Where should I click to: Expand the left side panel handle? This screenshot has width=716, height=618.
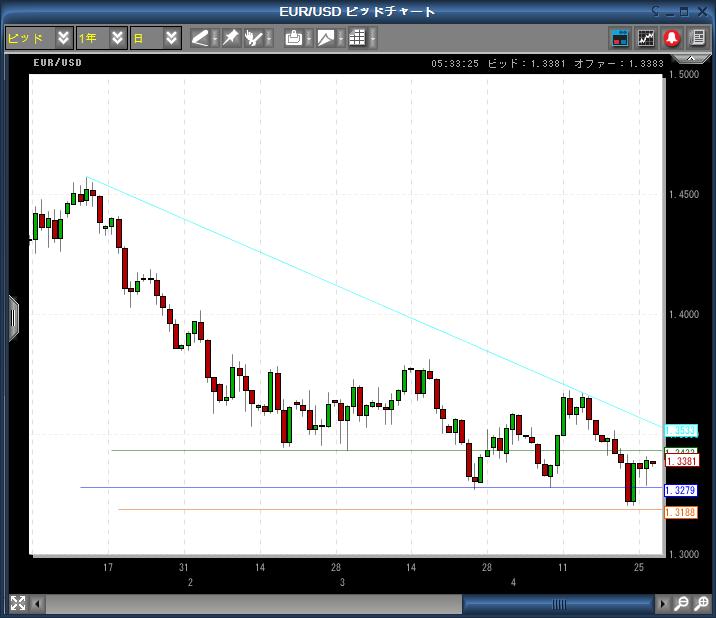pyautogui.click(x=13, y=318)
